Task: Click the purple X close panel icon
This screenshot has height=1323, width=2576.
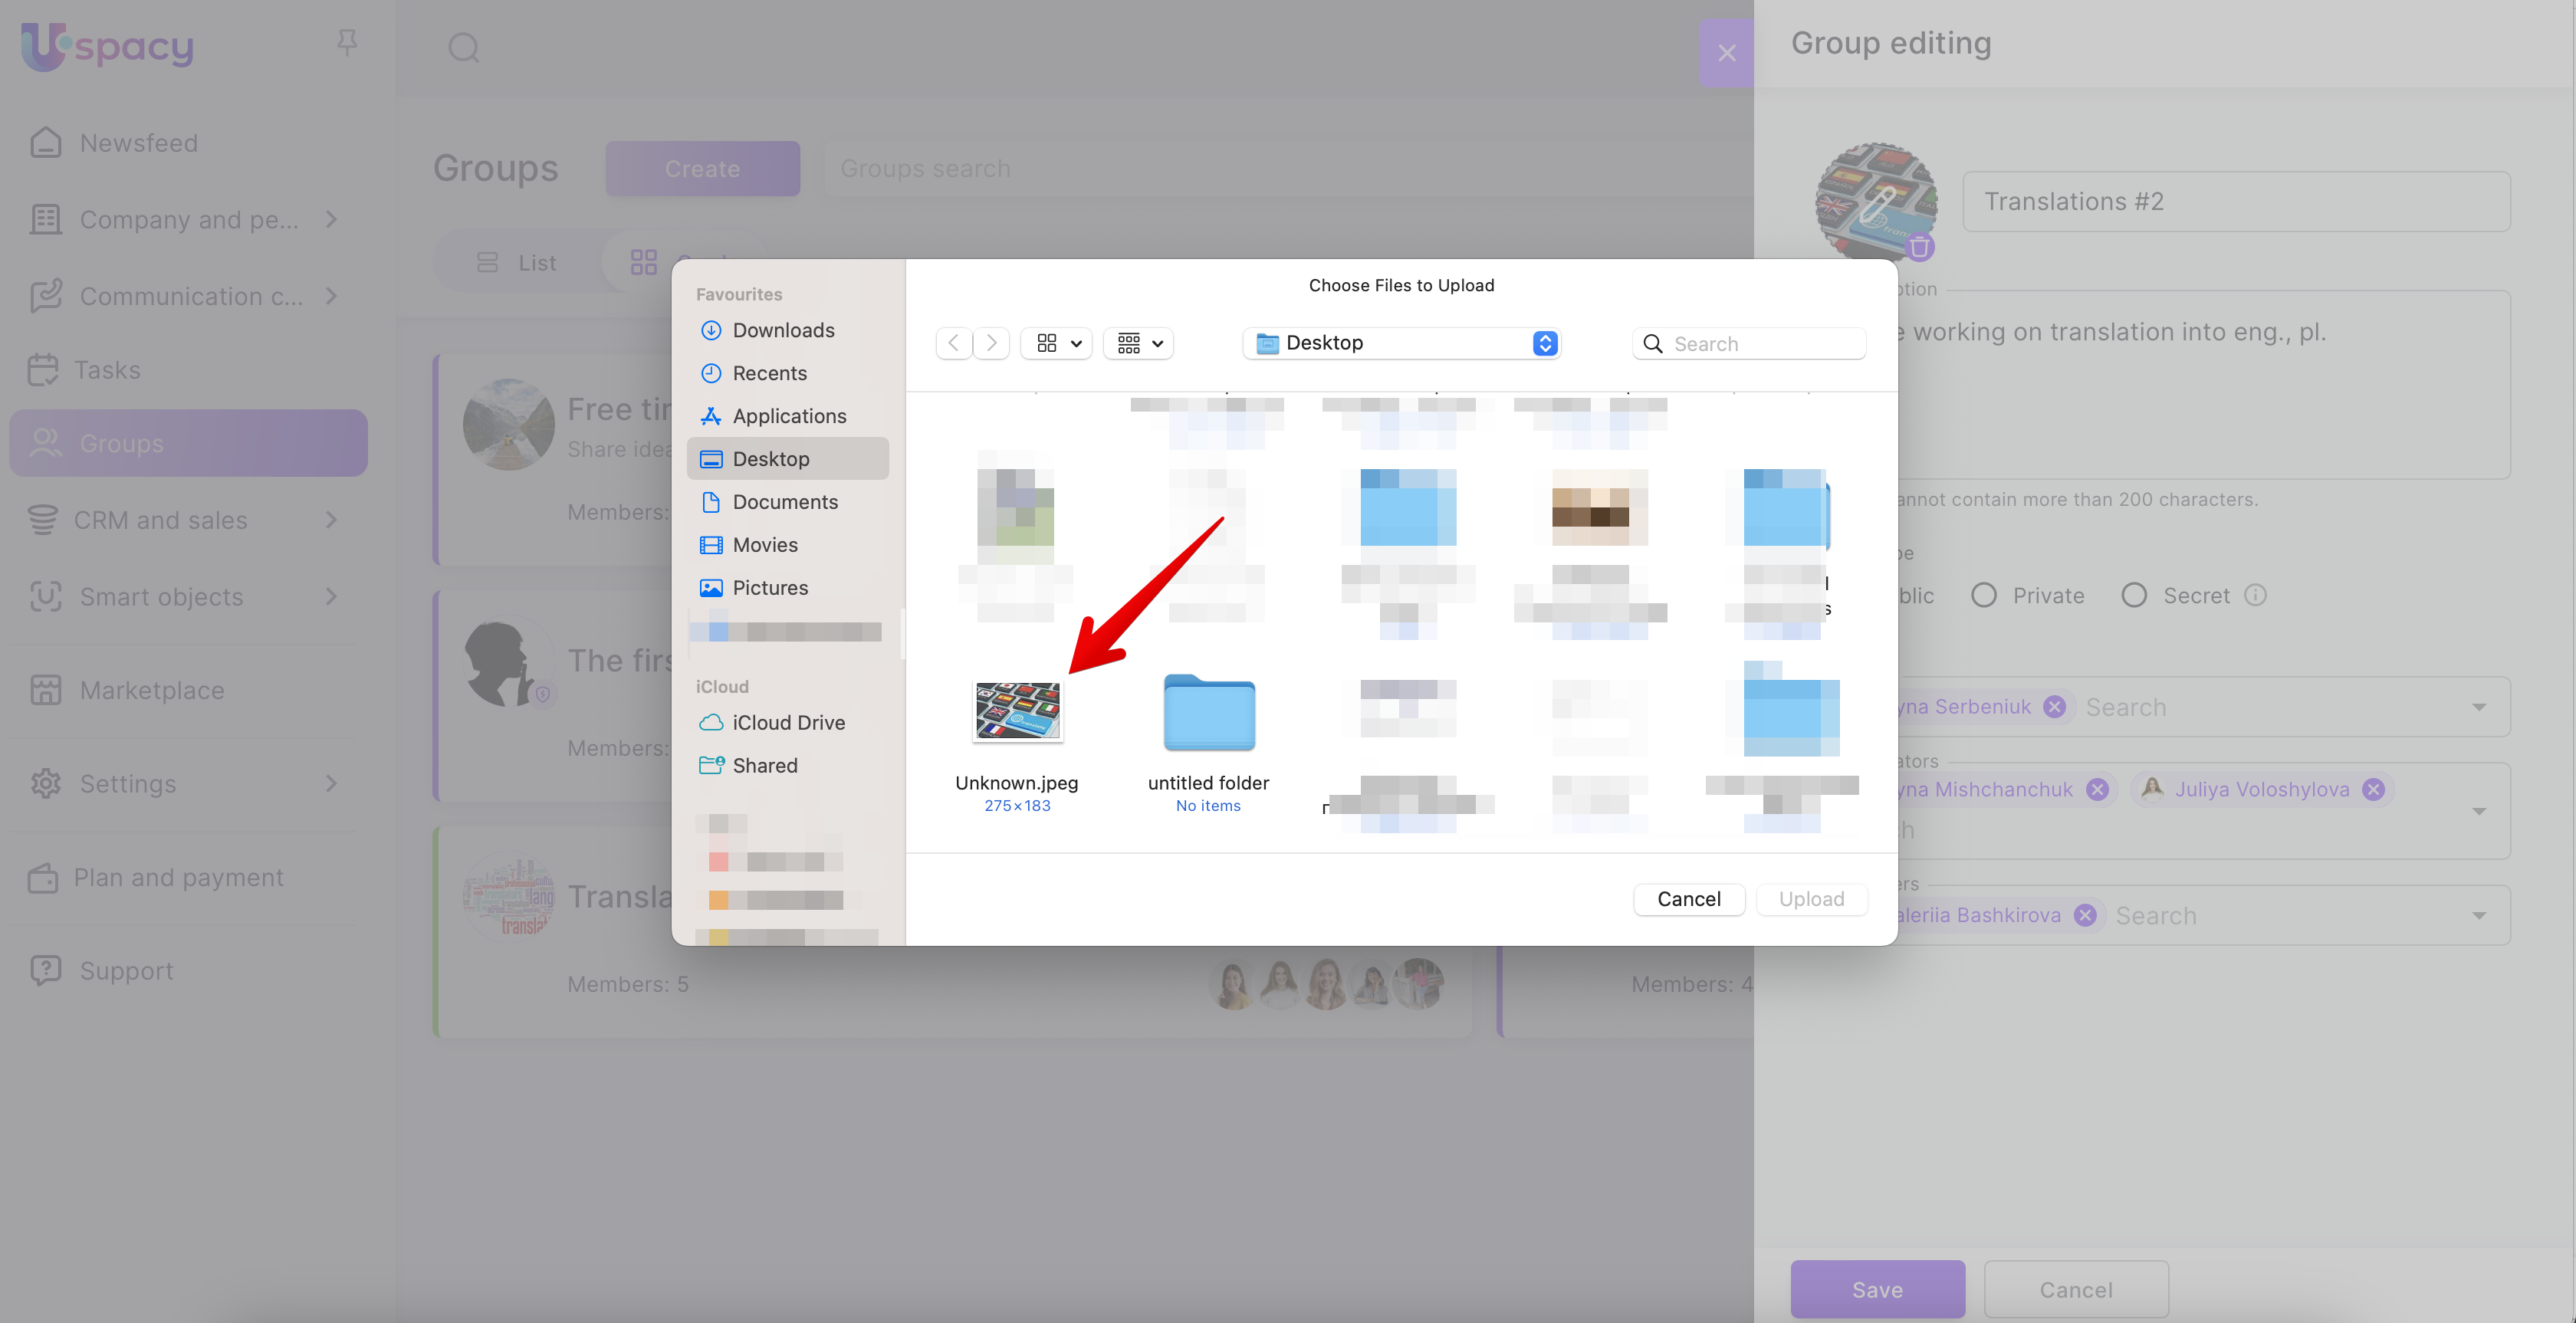Action: click(x=1726, y=53)
